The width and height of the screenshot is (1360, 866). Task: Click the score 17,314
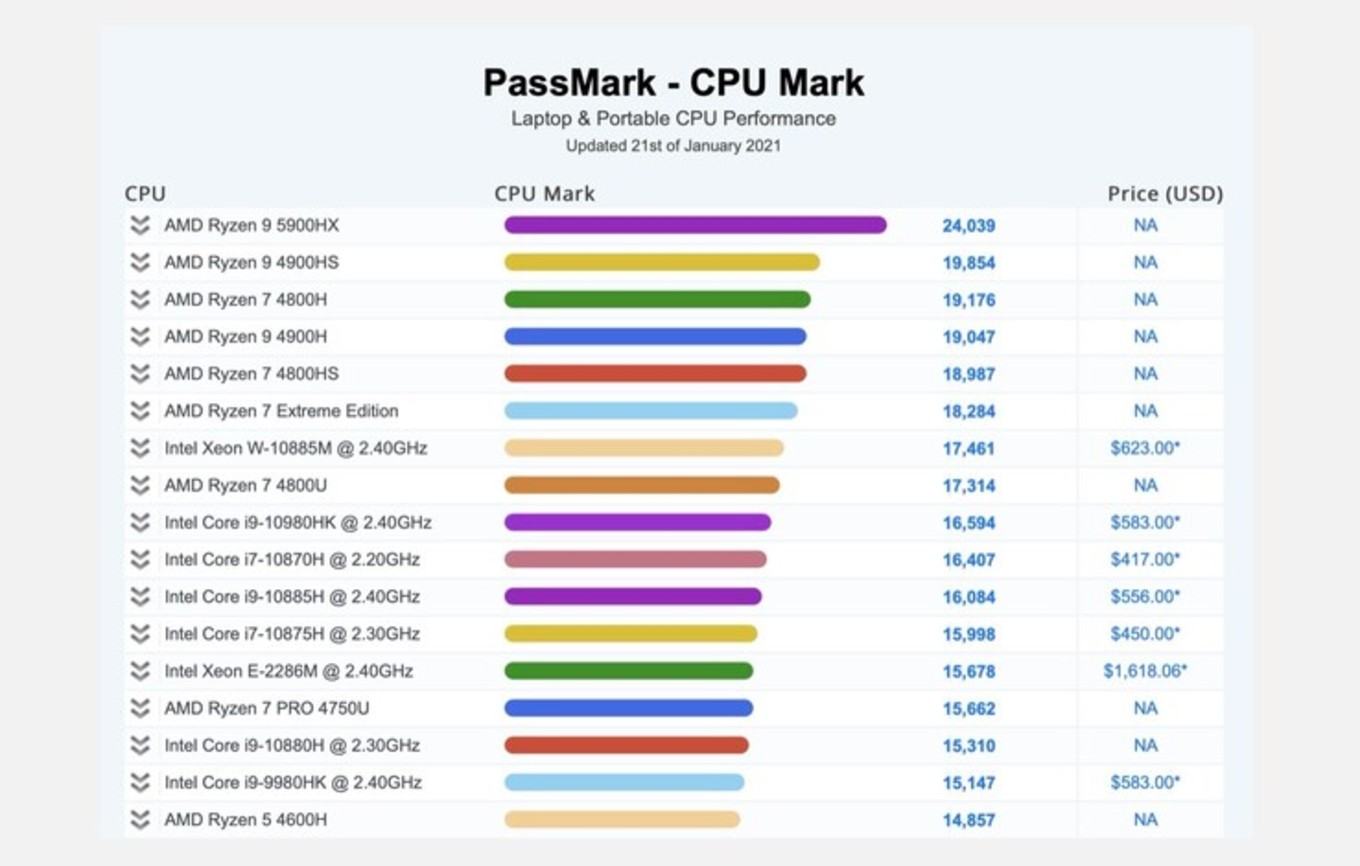click(x=969, y=486)
